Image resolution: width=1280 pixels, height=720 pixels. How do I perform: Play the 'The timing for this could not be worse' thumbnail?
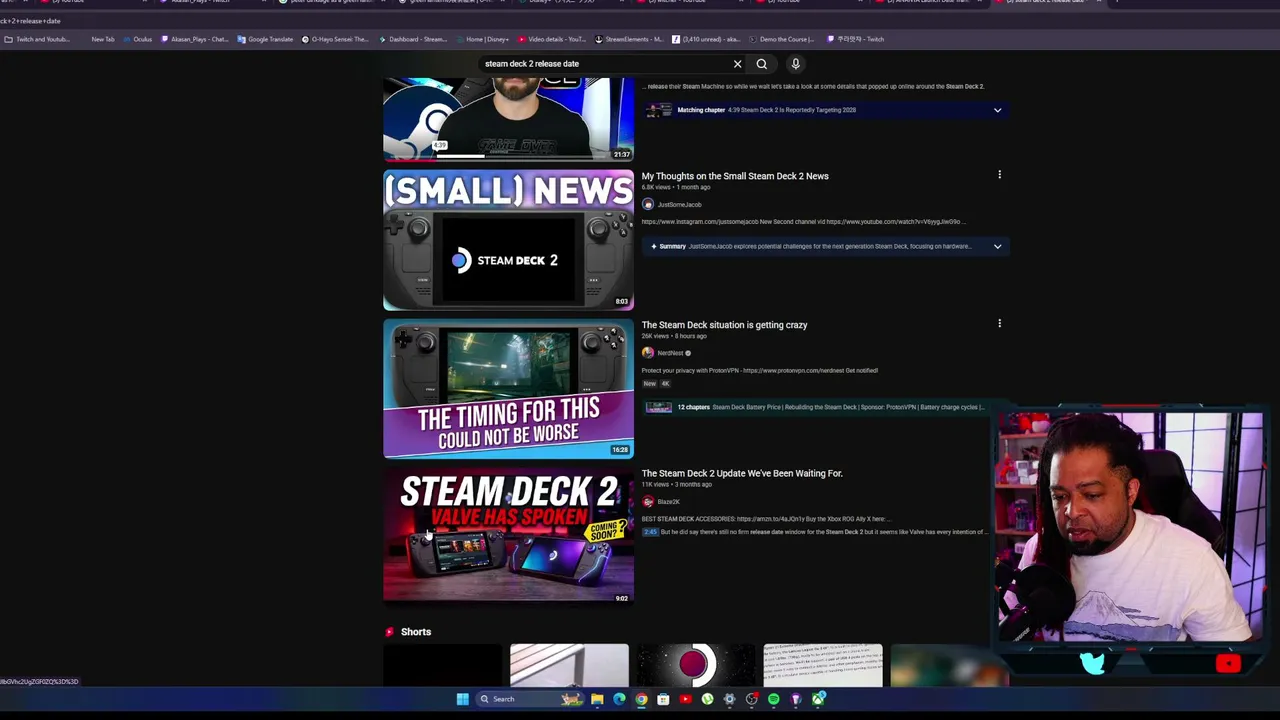508,389
